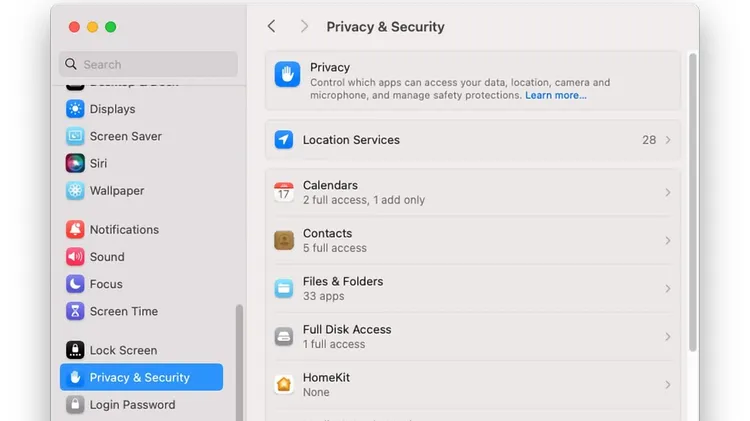
Task: Open the Files & Folders chevron
Action: 668,288
